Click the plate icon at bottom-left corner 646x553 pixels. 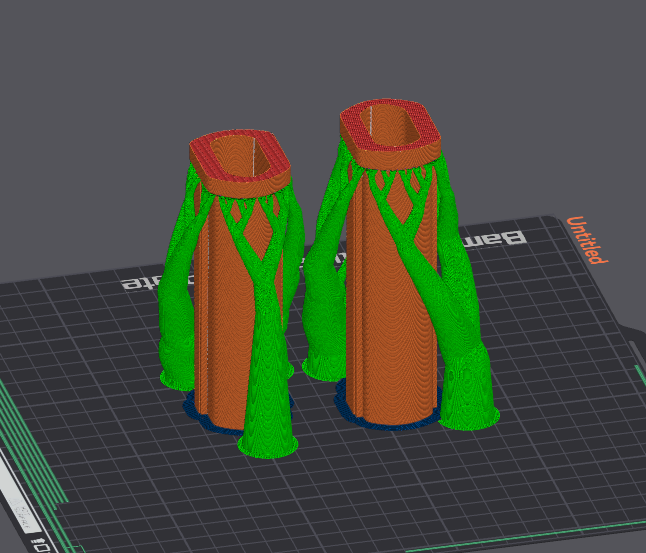pos(42,545)
